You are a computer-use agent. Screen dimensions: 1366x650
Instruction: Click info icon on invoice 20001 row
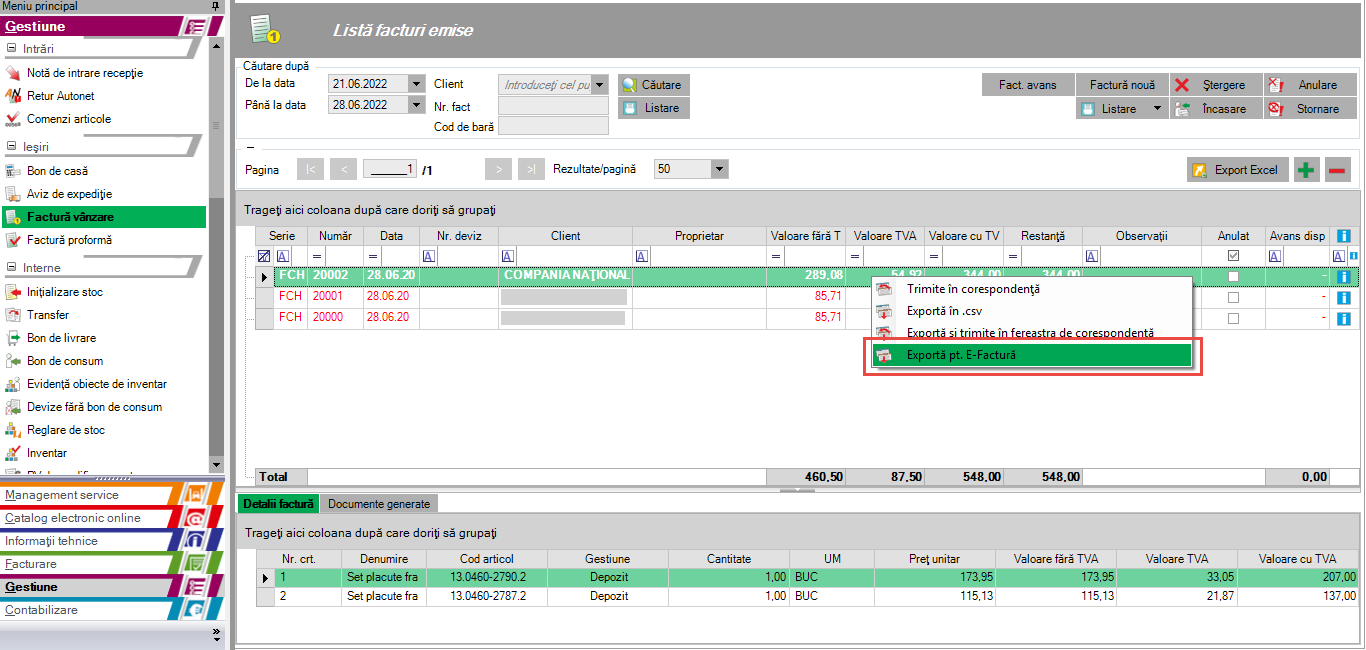(x=1343, y=297)
